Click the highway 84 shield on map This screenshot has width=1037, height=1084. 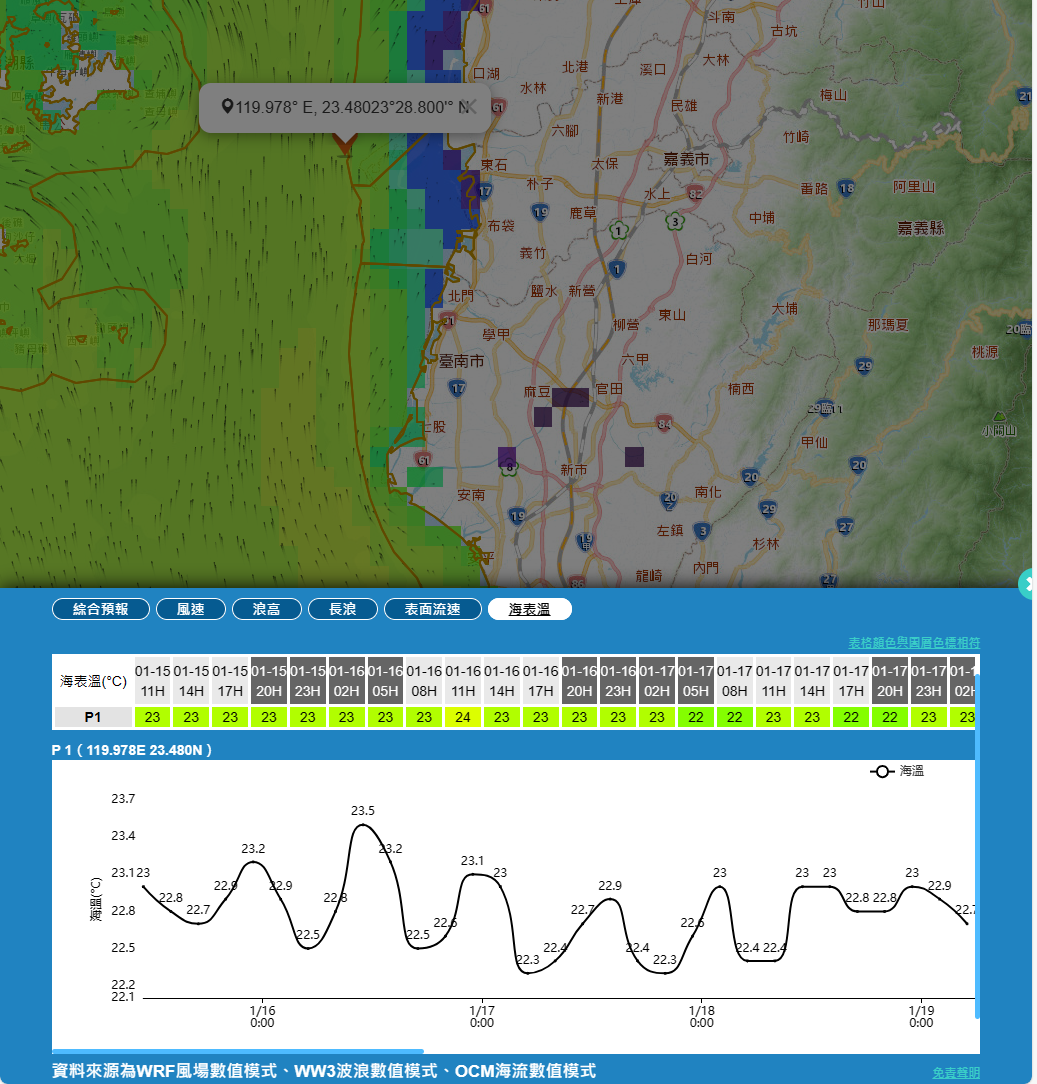[x=665, y=425]
